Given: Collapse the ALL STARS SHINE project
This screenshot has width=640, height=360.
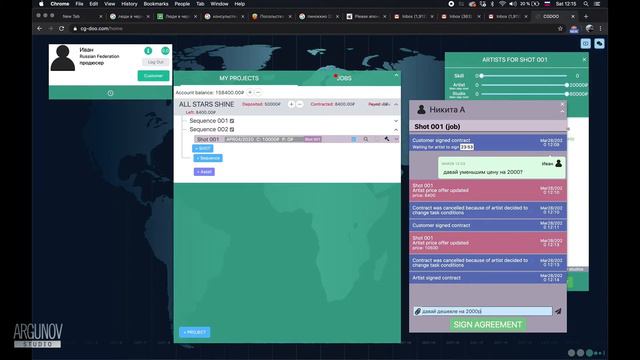Looking at the screenshot, I should coord(396,104).
